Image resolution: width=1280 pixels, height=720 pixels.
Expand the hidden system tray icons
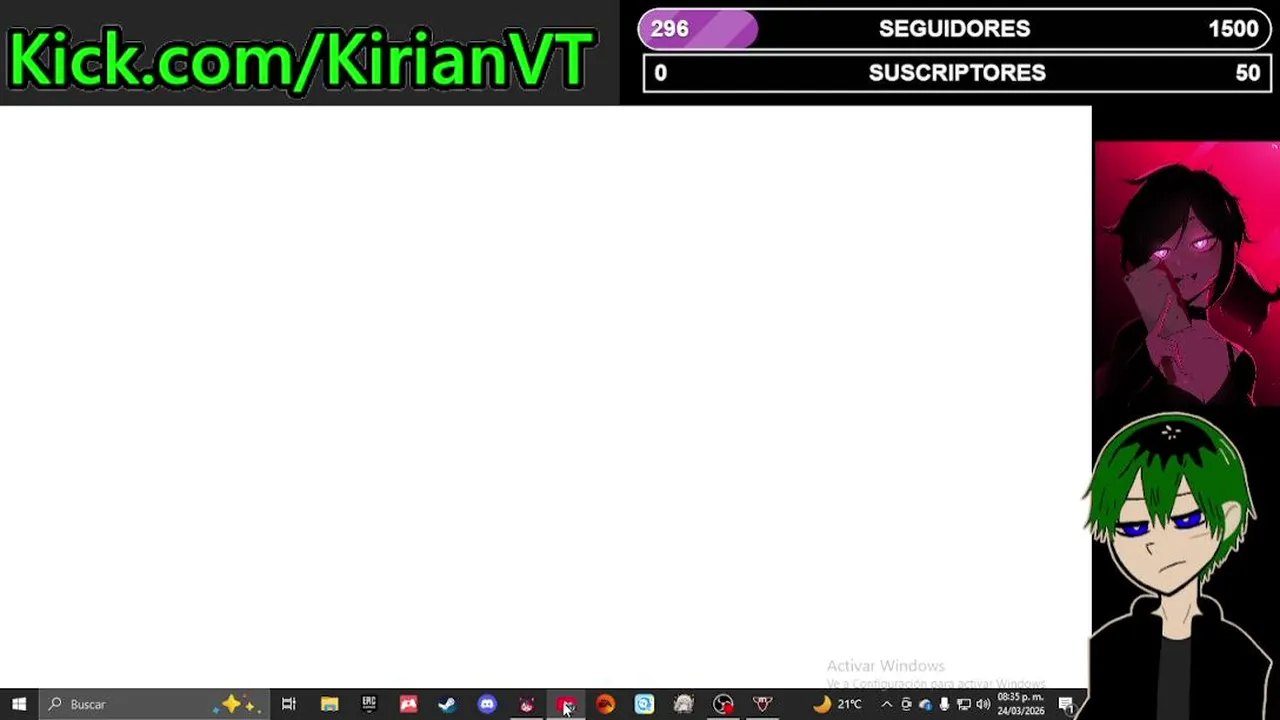pyautogui.click(x=886, y=704)
